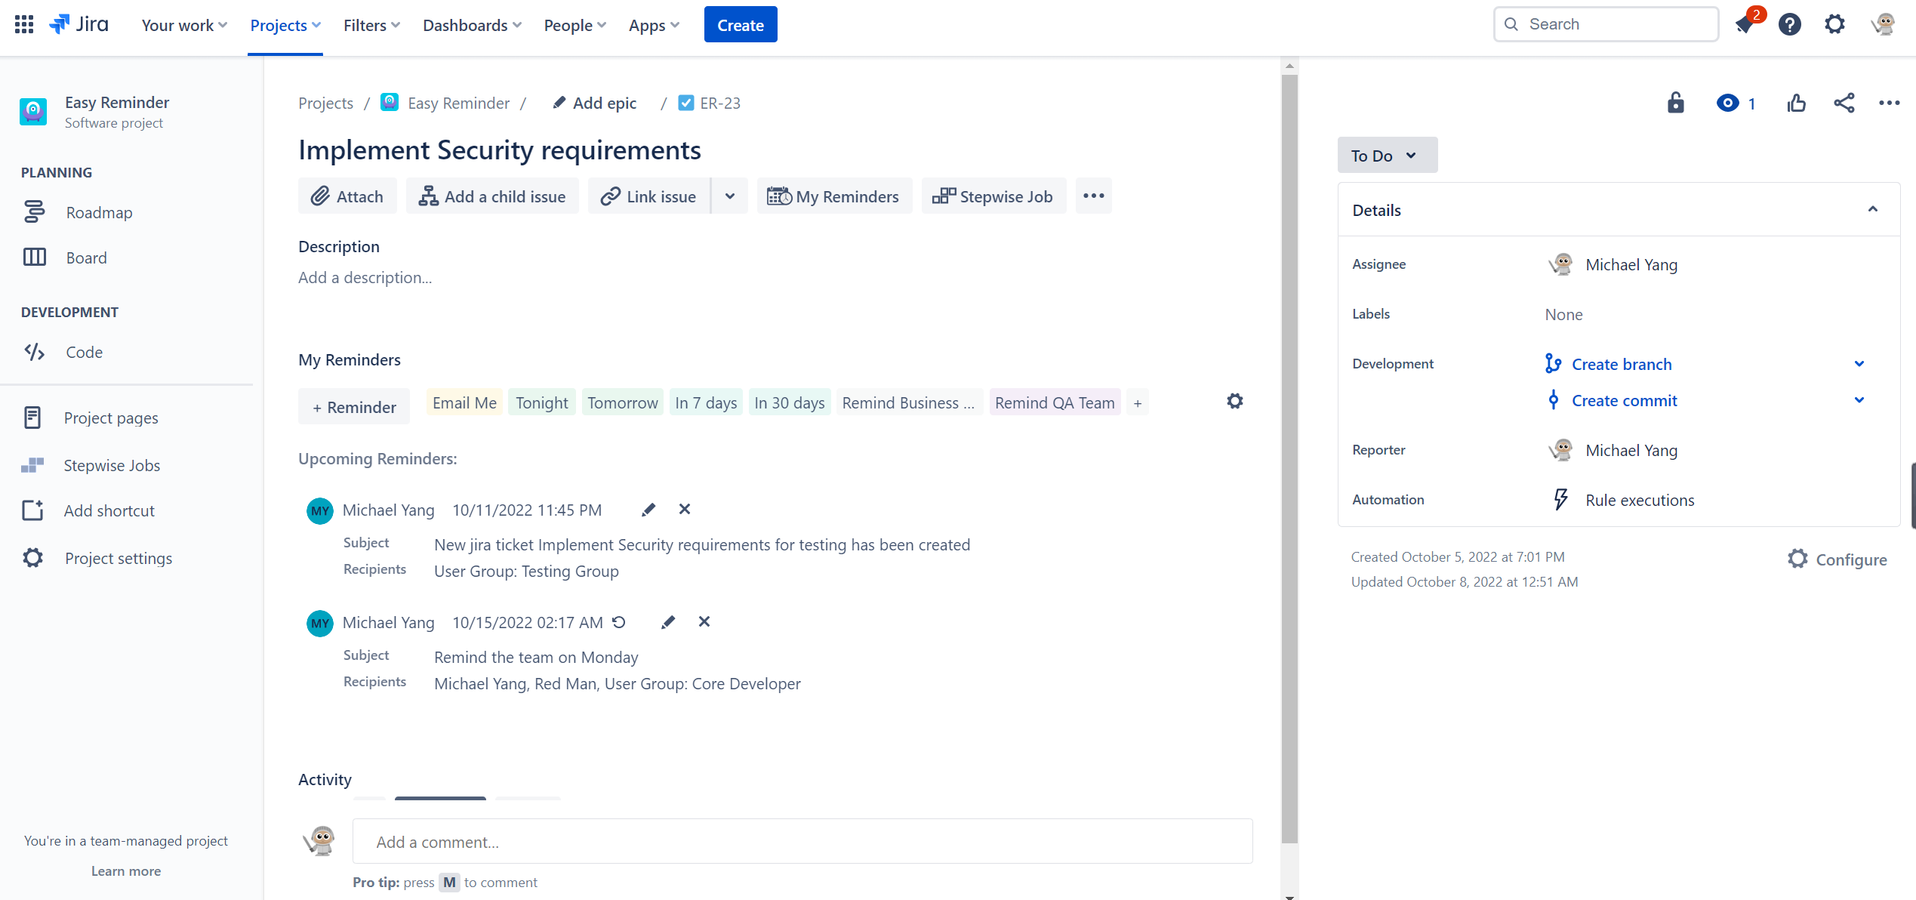Viewport: 1916px width, 900px height.
Task: Edit the 10/11/2022 reminder pencil icon
Action: [648, 509]
